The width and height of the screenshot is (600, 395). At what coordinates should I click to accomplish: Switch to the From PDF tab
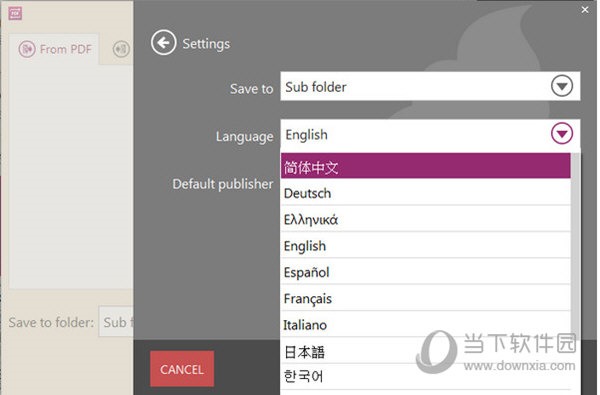pos(54,49)
